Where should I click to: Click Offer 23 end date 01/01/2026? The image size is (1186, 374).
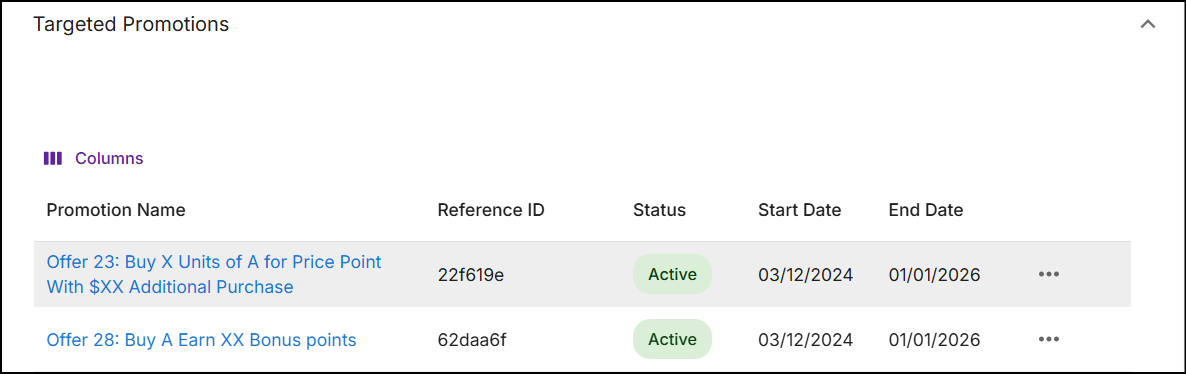click(x=935, y=275)
